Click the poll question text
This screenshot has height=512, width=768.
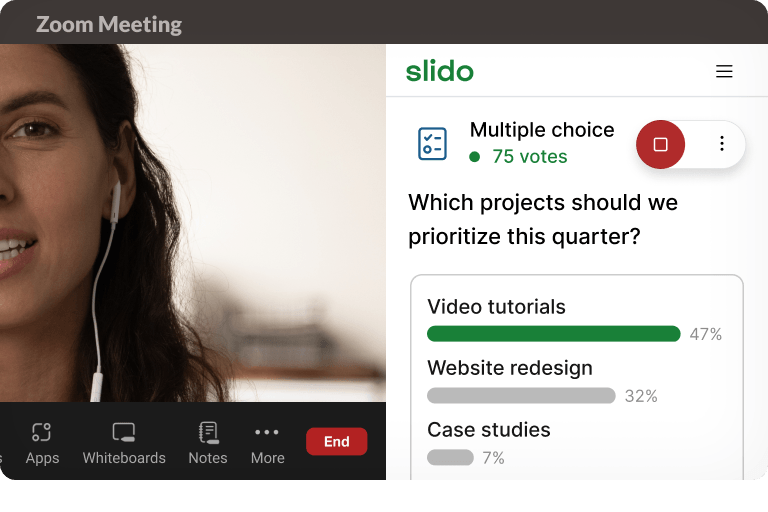[x=543, y=220]
